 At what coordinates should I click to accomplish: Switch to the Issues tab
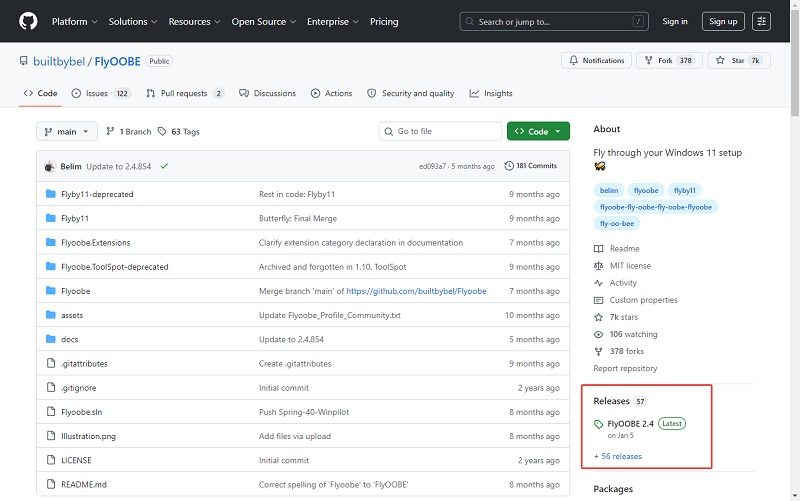(101, 93)
